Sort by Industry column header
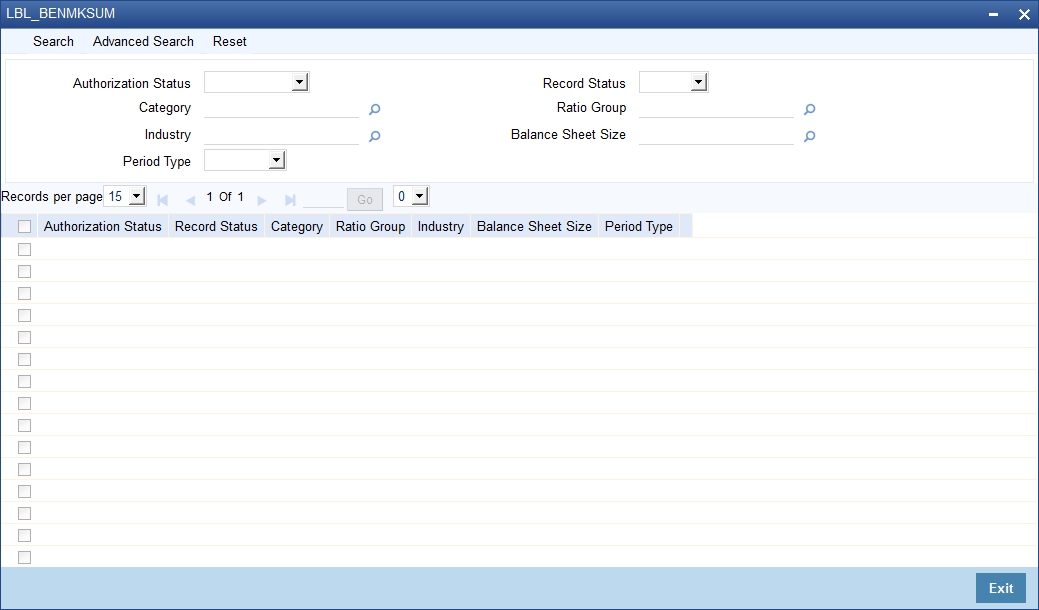Image resolution: width=1039 pixels, height=610 pixels. click(x=441, y=227)
